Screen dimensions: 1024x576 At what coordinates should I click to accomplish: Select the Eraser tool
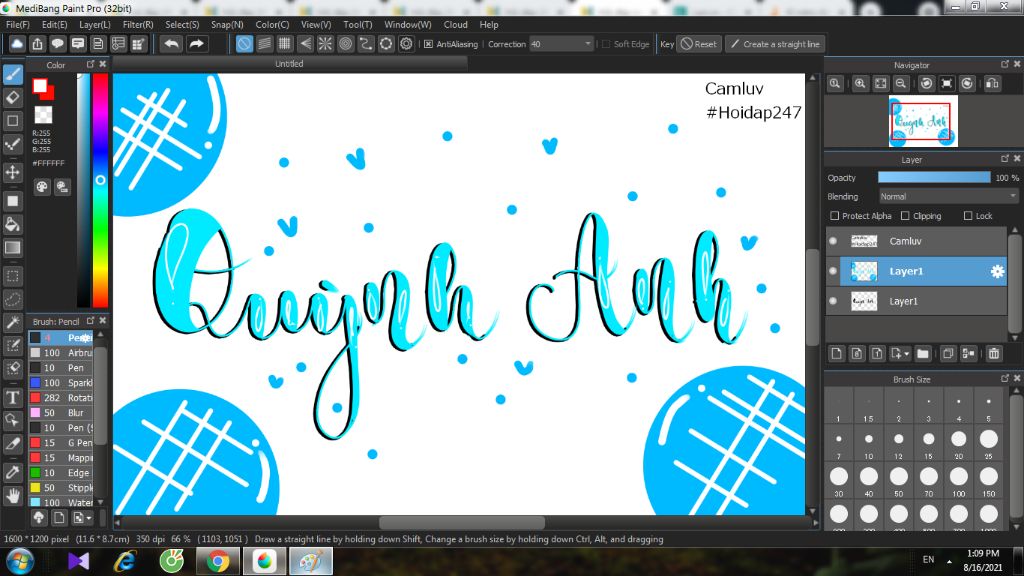12,97
